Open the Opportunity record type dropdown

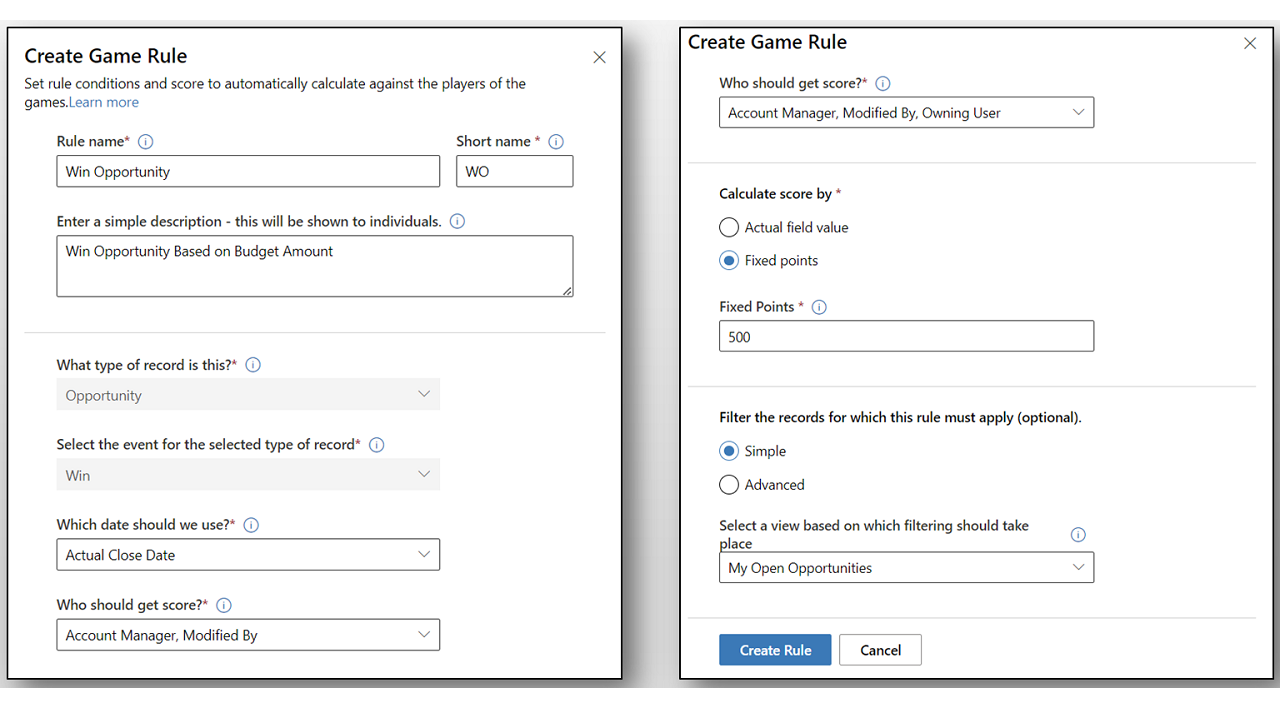point(248,395)
